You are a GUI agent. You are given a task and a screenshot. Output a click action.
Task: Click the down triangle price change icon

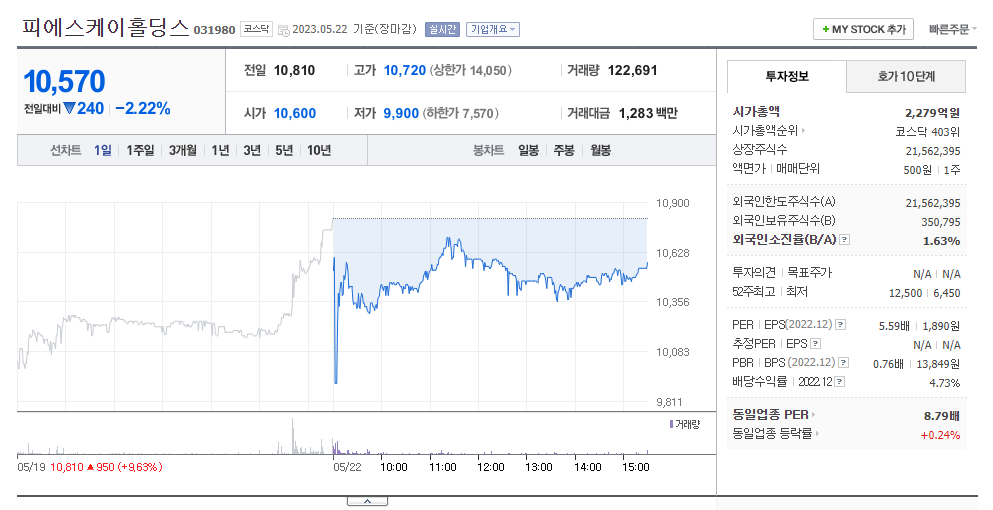tap(69, 108)
